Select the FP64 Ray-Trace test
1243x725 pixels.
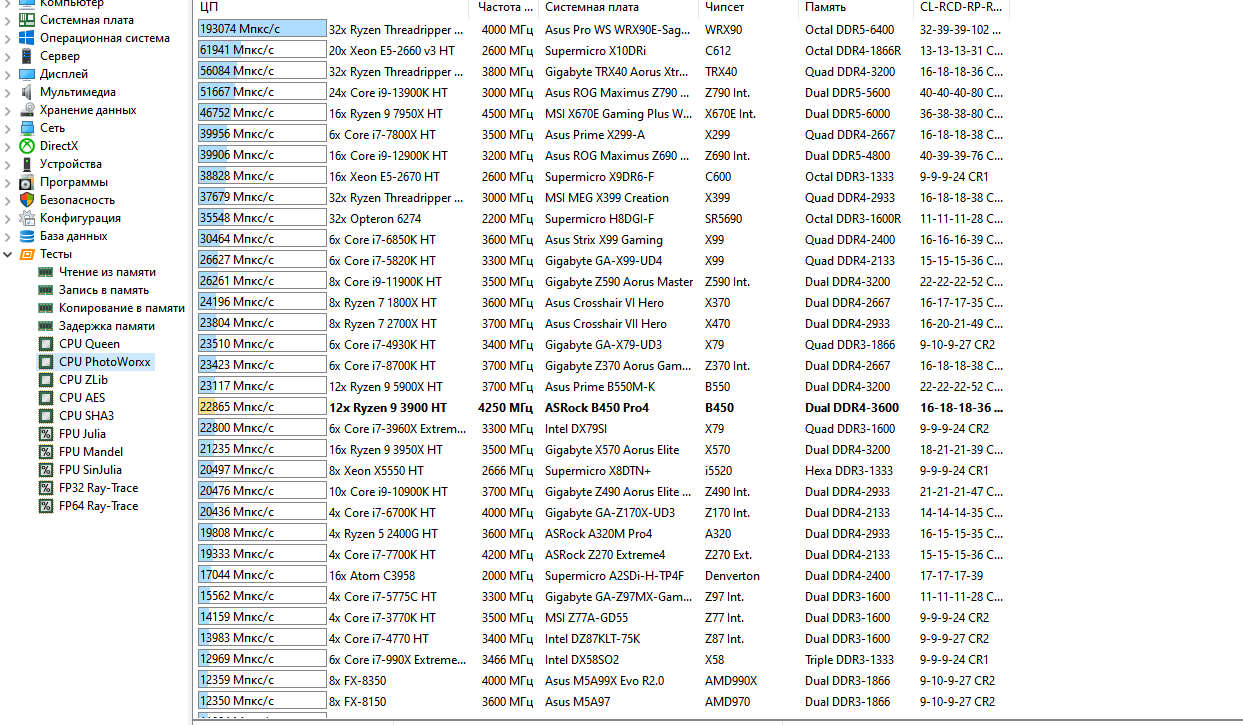pos(98,506)
